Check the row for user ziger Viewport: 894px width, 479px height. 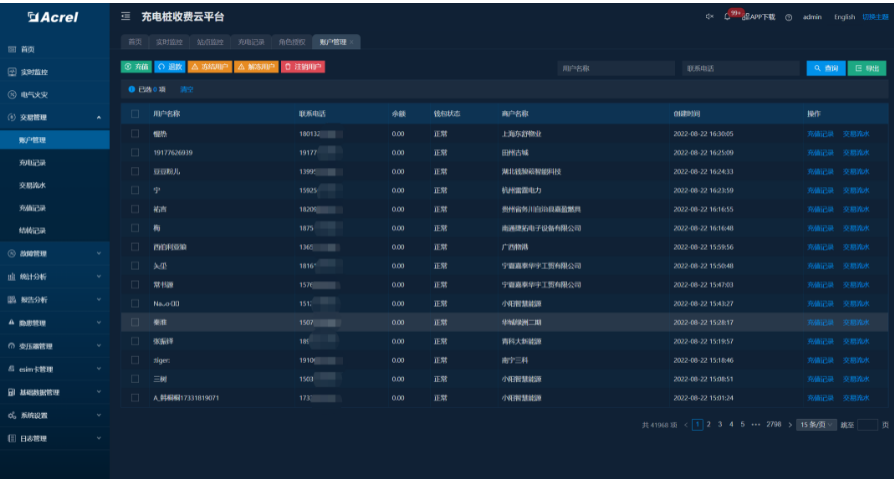pos(135,360)
